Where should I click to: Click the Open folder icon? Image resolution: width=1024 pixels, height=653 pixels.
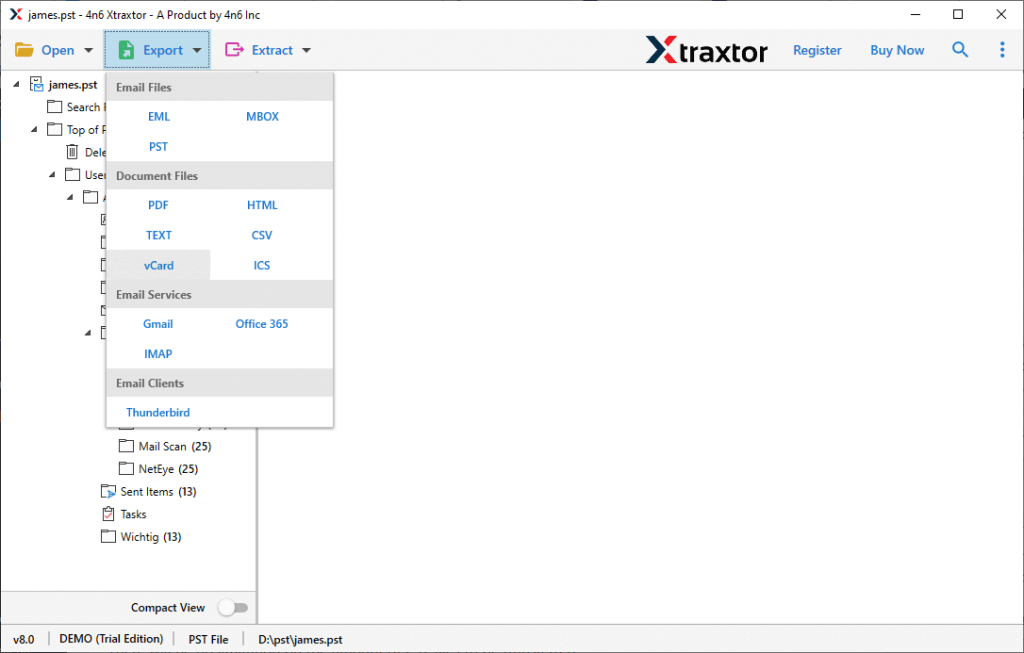(x=24, y=50)
